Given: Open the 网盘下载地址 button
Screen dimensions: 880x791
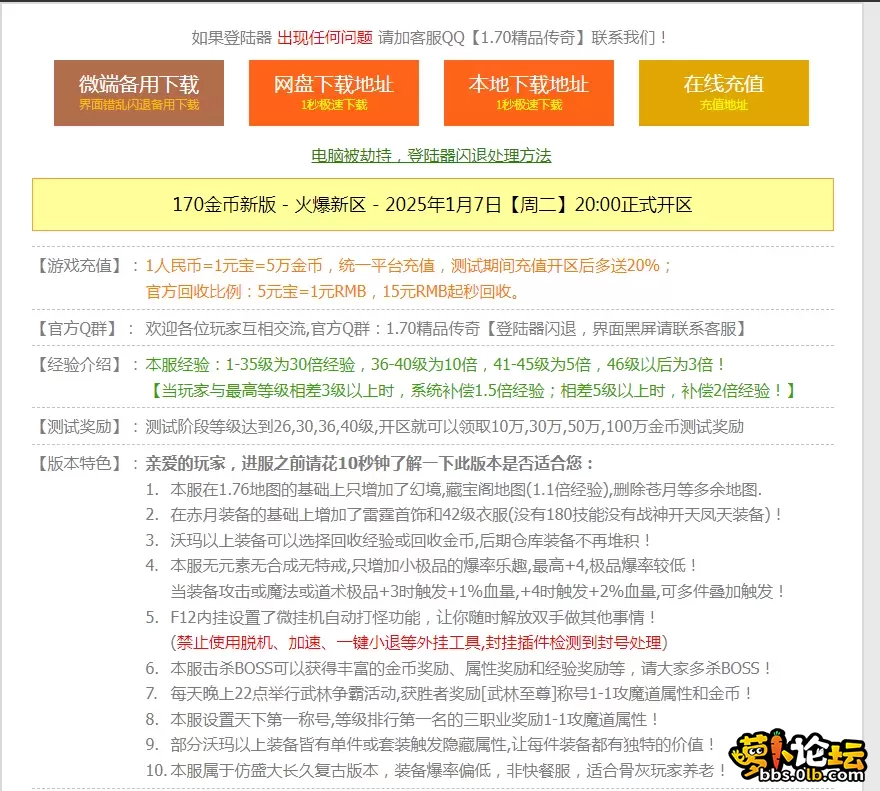Looking at the screenshot, I should click(334, 93).
